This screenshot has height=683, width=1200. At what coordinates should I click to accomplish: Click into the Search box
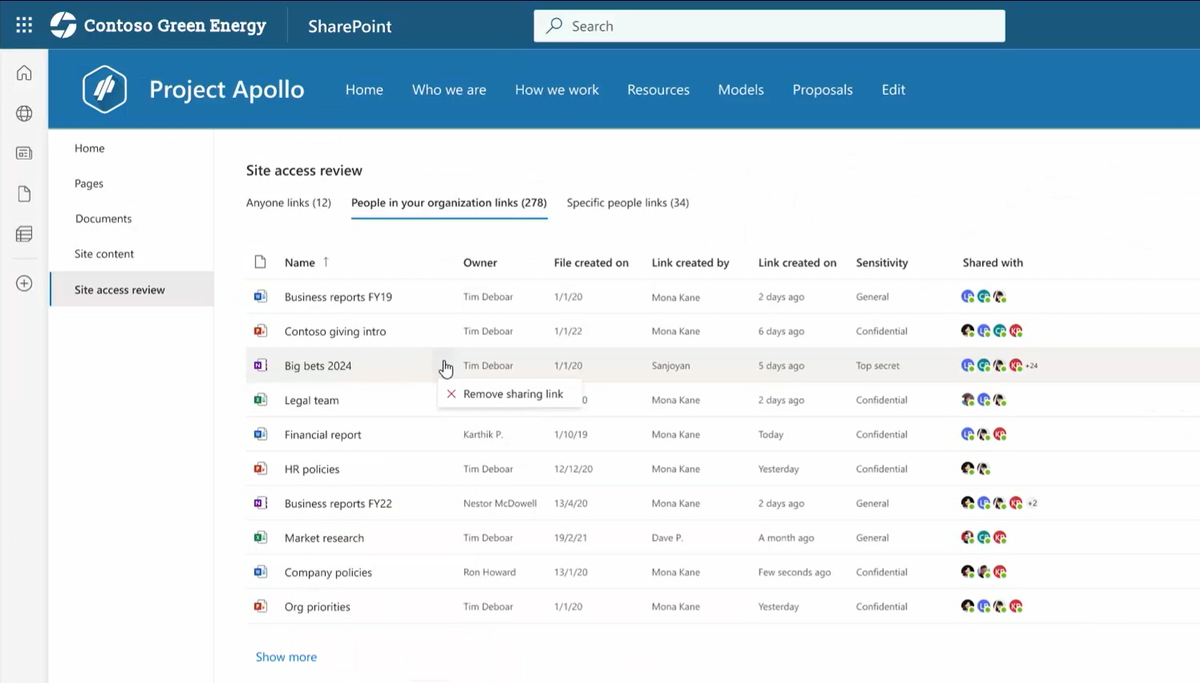point(770,27)
